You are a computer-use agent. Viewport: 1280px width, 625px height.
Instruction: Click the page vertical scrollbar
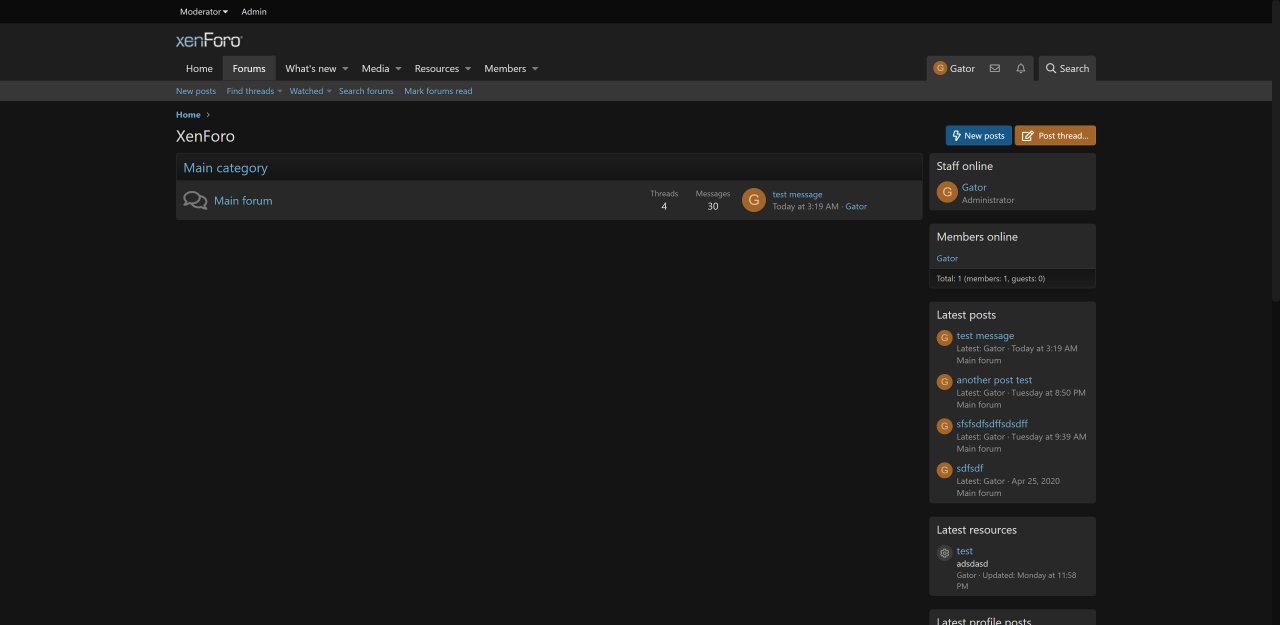pyautogui.click(x=1275, y=150)
